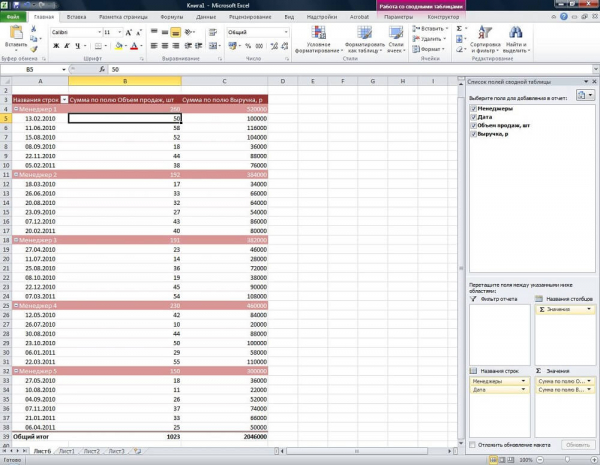Uncheck the Менеджеры field checkbox
The width and height of the screenshot is (600, 465).
(474, 109)
